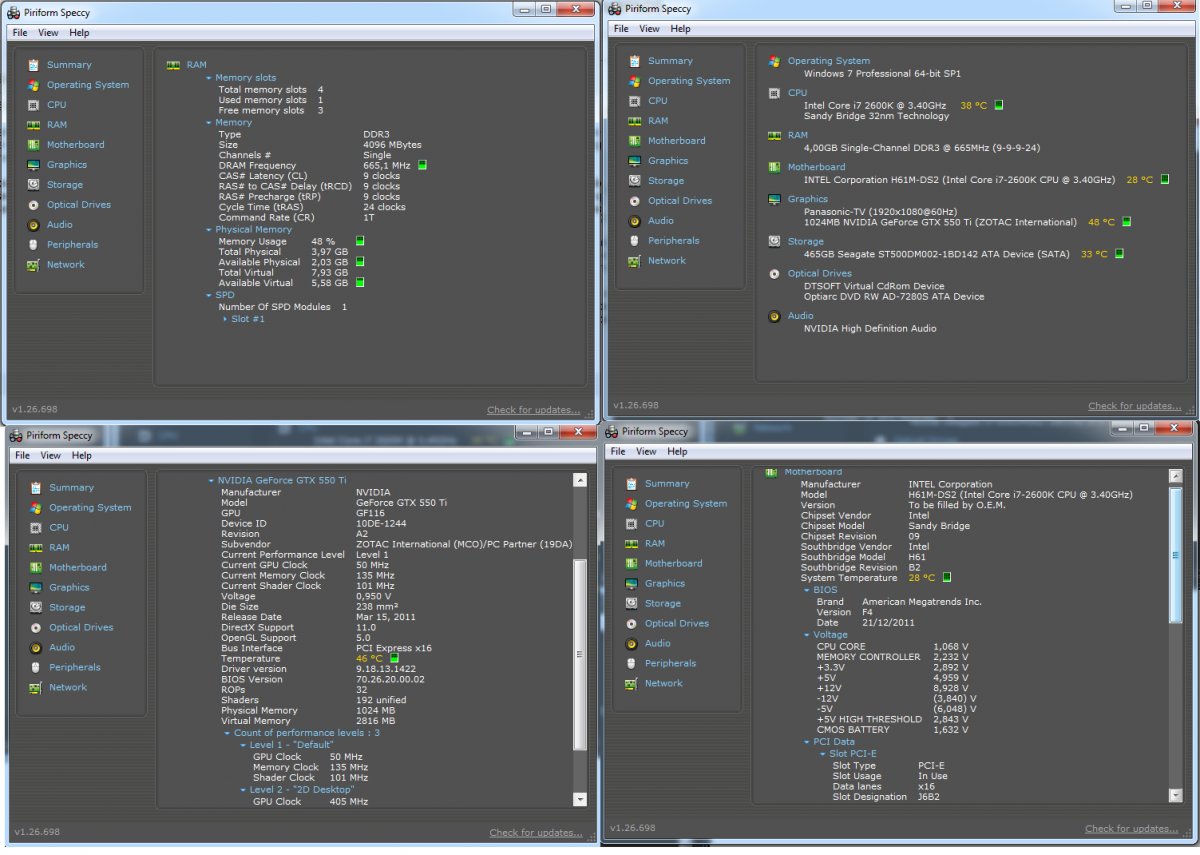Collapse the Physical Memory section

tap(209, 230)
